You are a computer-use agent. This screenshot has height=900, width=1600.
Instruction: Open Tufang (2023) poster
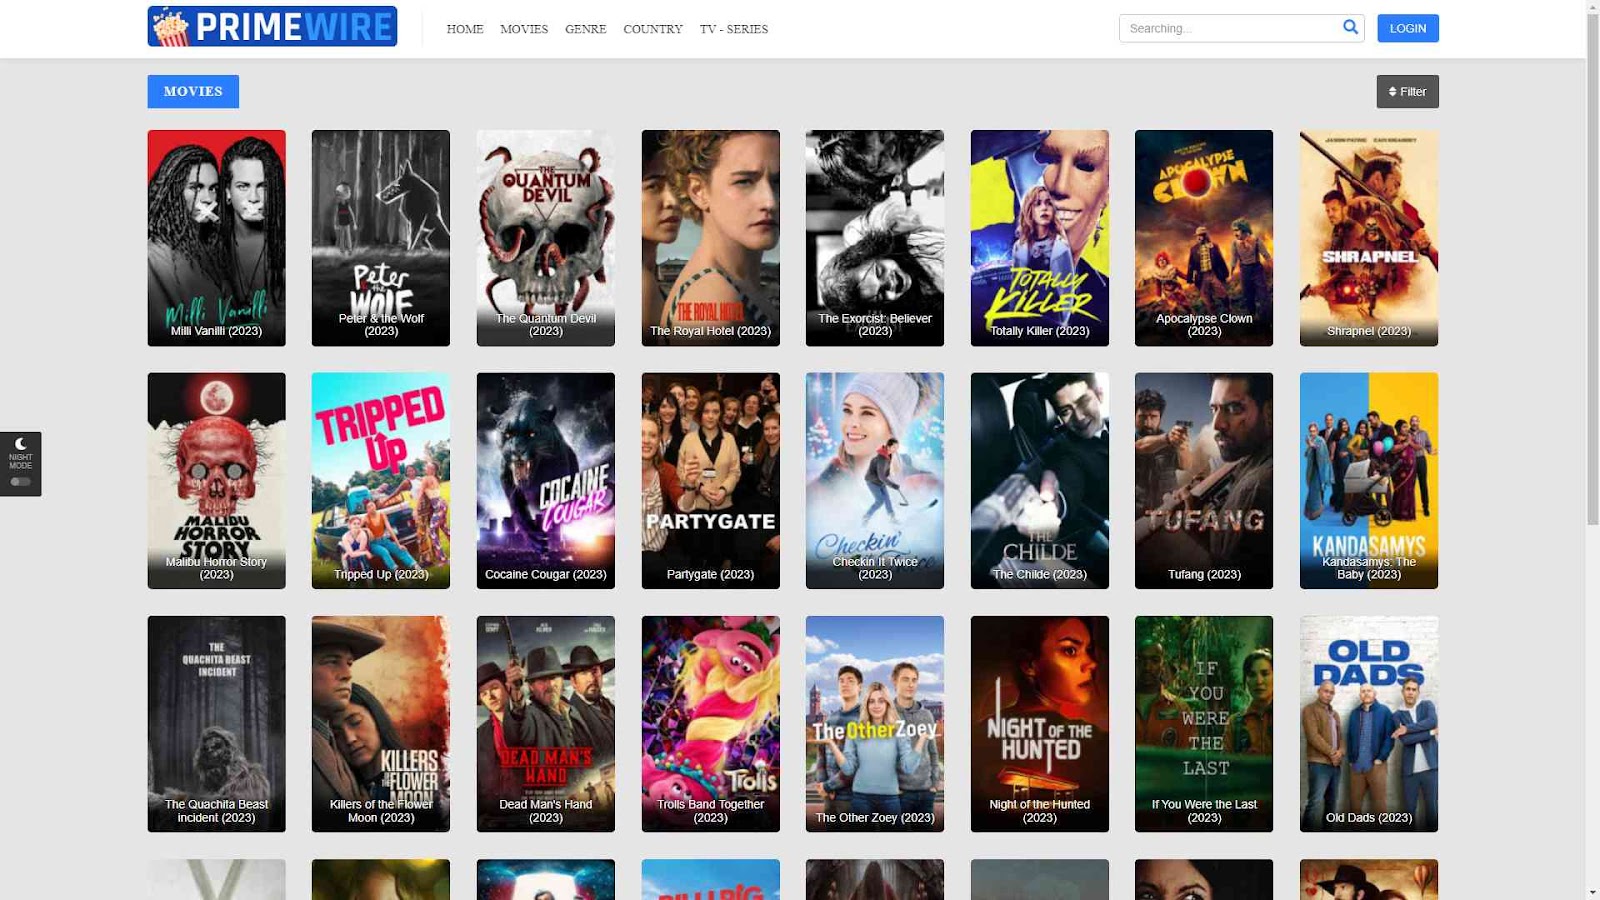tap(1204, 481)
